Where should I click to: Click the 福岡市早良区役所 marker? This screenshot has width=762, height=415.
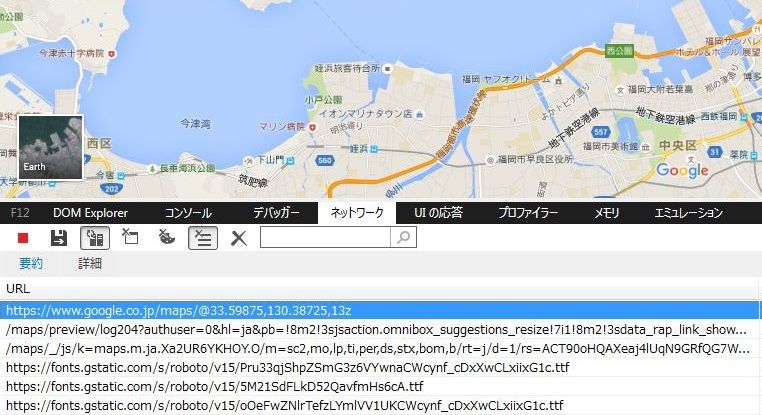(x=490, y=160)
